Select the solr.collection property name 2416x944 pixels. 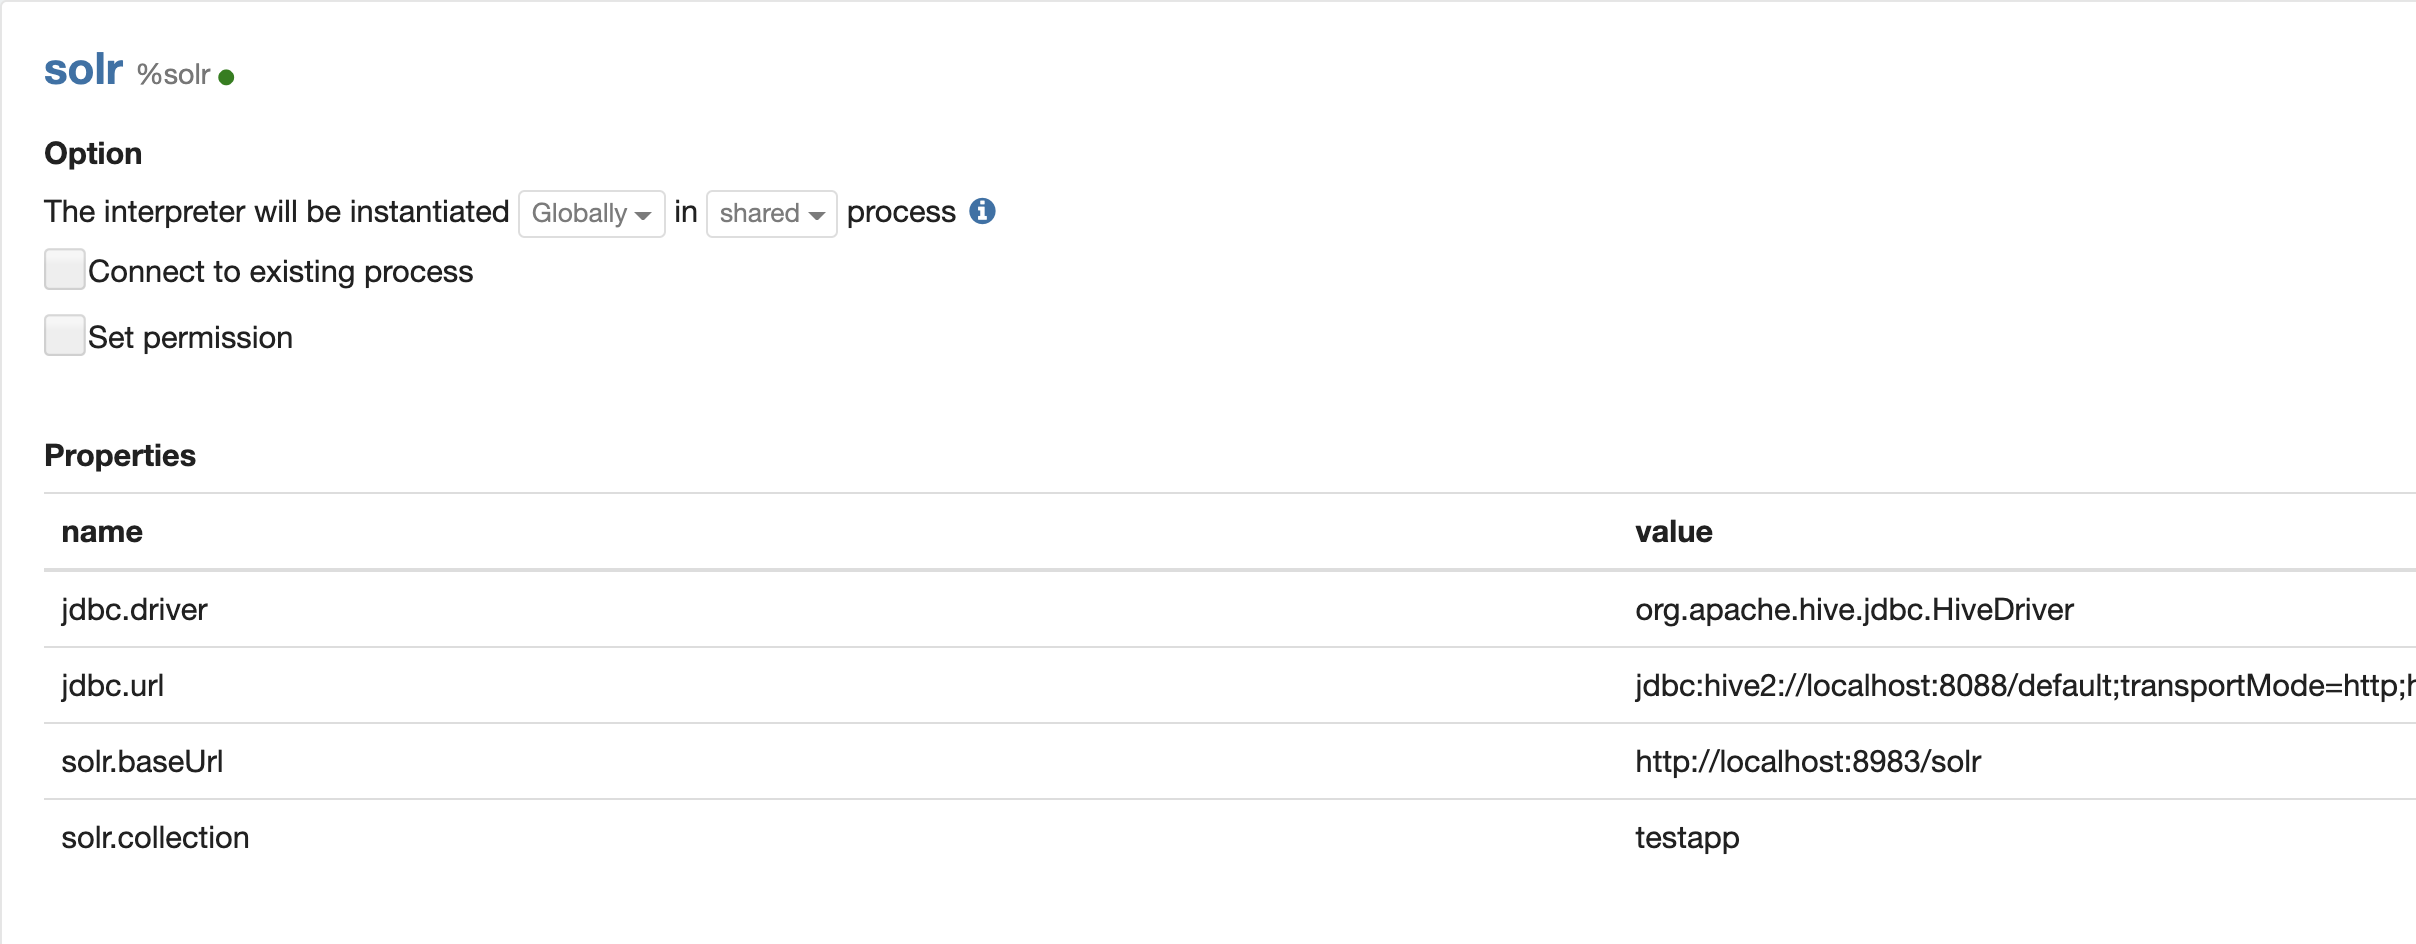(155, 837)
